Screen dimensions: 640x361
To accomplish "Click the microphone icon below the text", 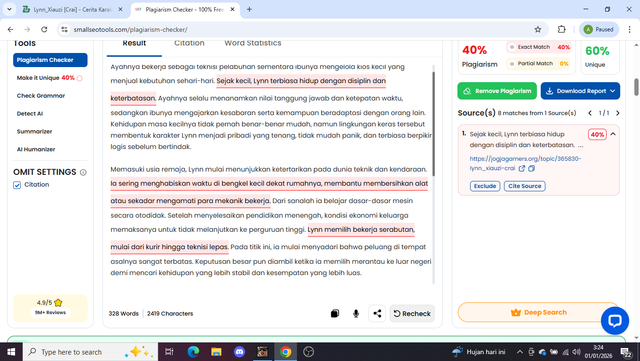I will tap(356, 313).
